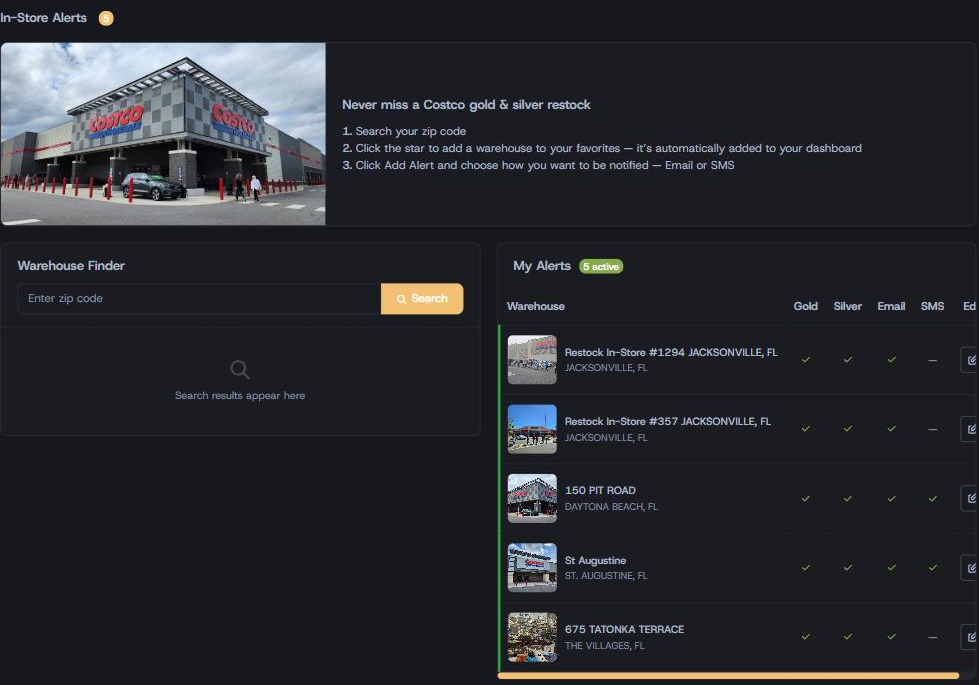Select '675 TATONKA TERRACE' row title
Screen dimensions: 979x685
(624, 629)
